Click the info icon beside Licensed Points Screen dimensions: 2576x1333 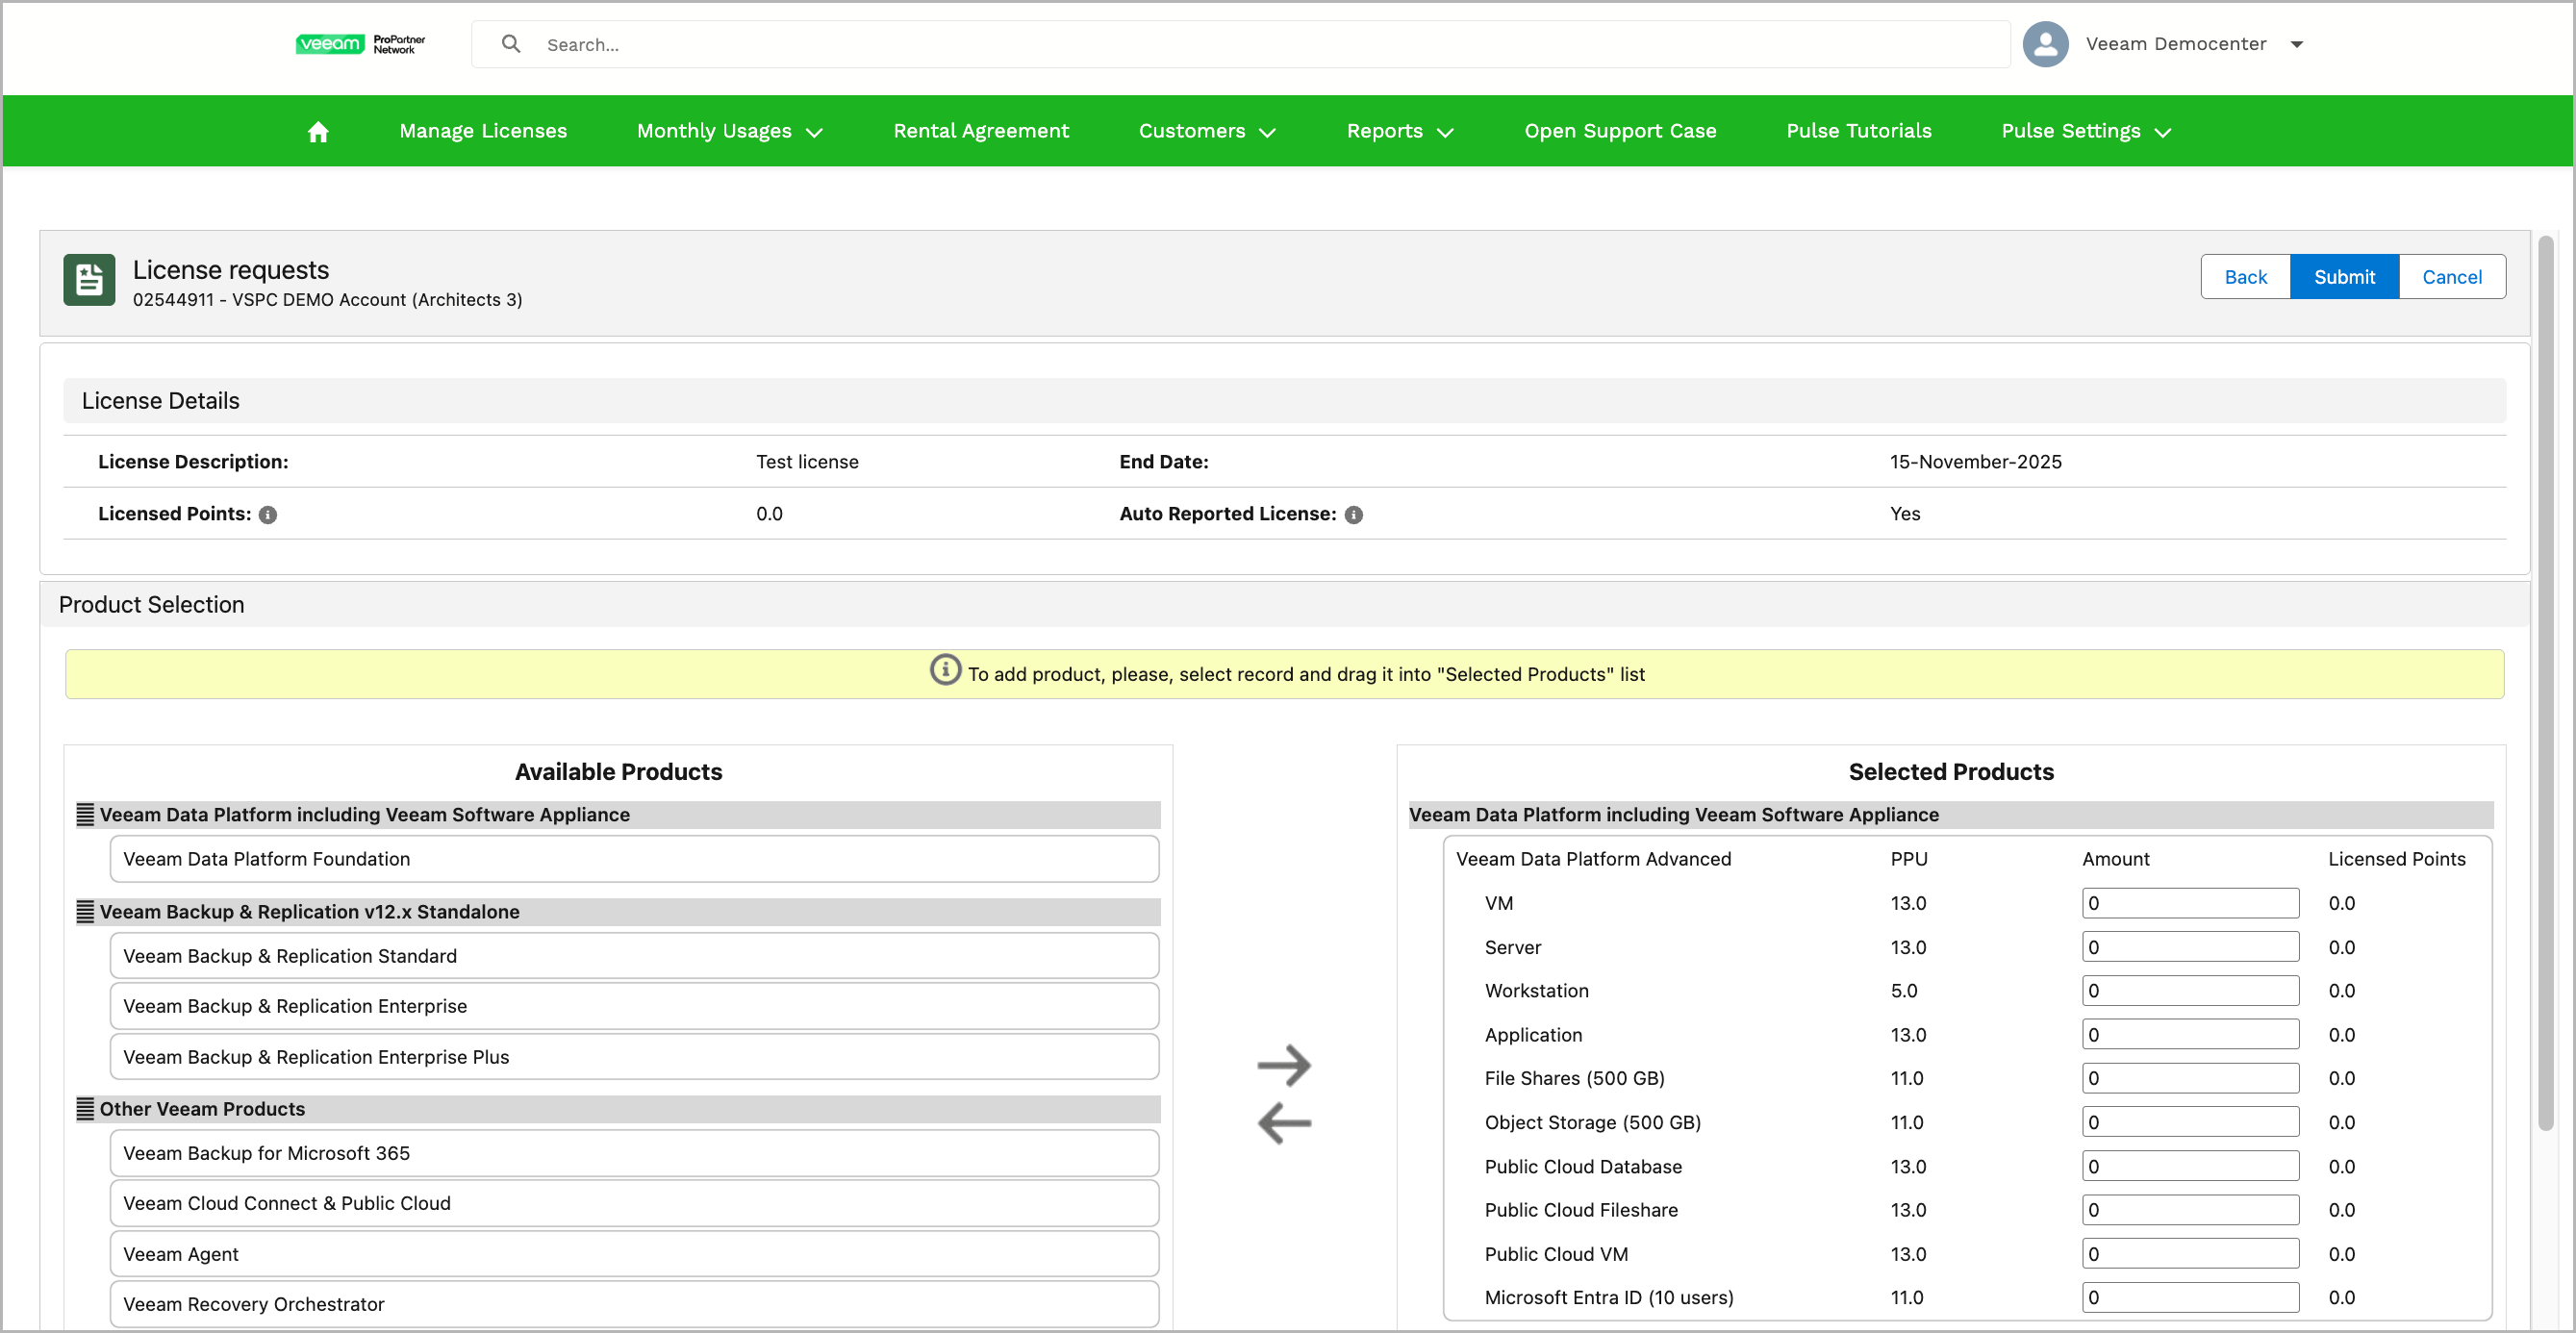(268, 514)
